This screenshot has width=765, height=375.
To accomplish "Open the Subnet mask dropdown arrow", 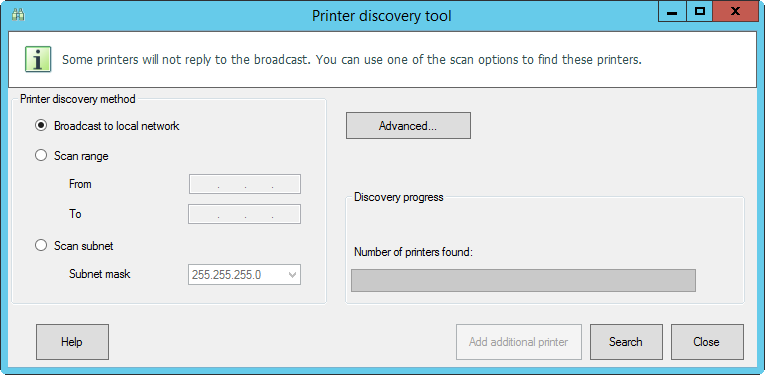I will pos(293,275).
